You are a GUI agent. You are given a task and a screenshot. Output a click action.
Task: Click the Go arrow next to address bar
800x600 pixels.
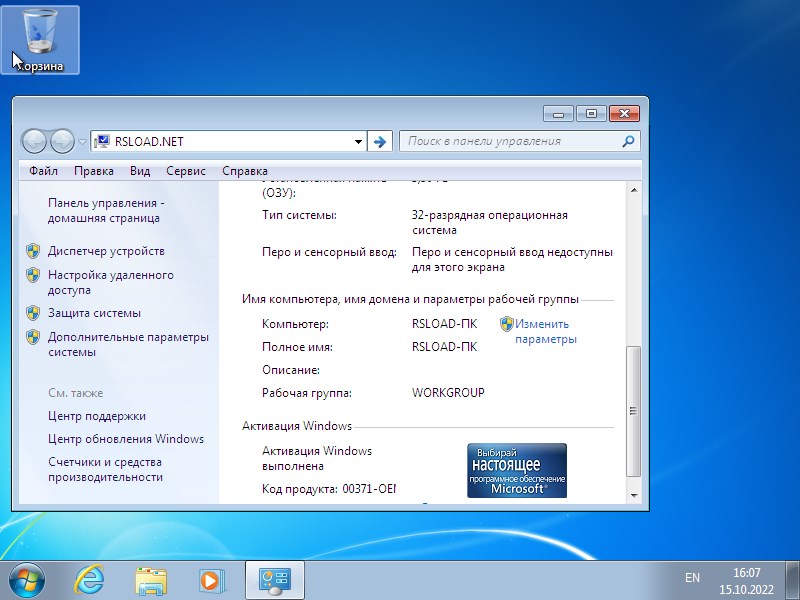coord(380,141)
